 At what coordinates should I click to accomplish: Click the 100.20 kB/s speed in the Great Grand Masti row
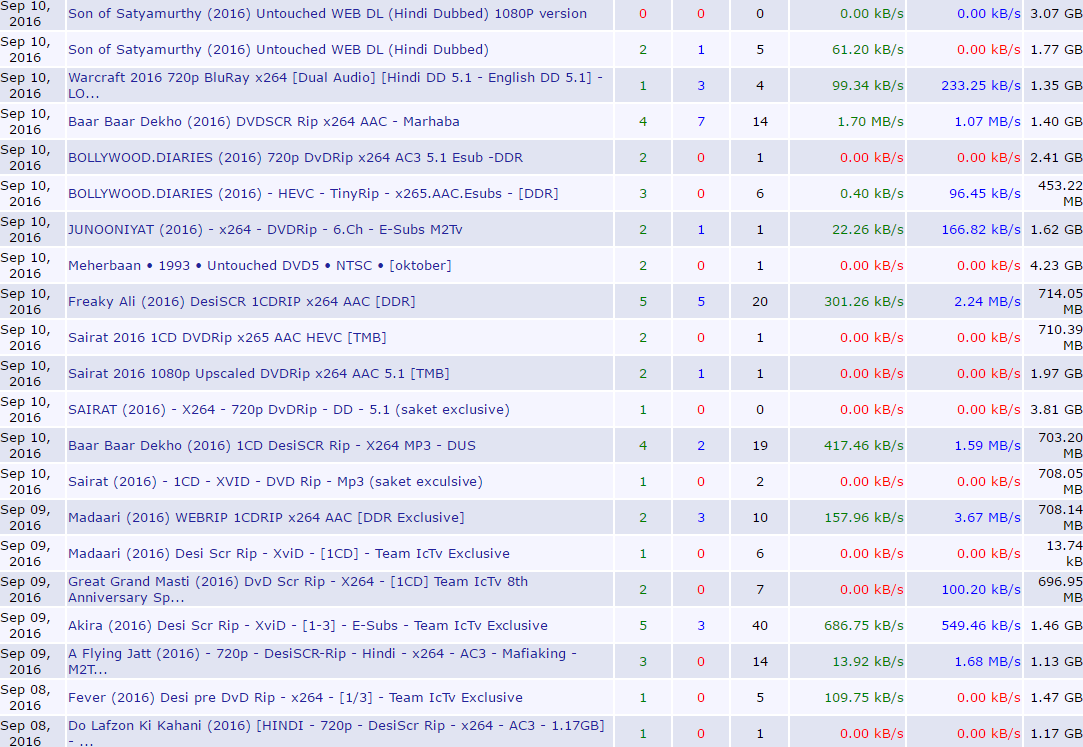pyautogui.click(x=981, y=590)
